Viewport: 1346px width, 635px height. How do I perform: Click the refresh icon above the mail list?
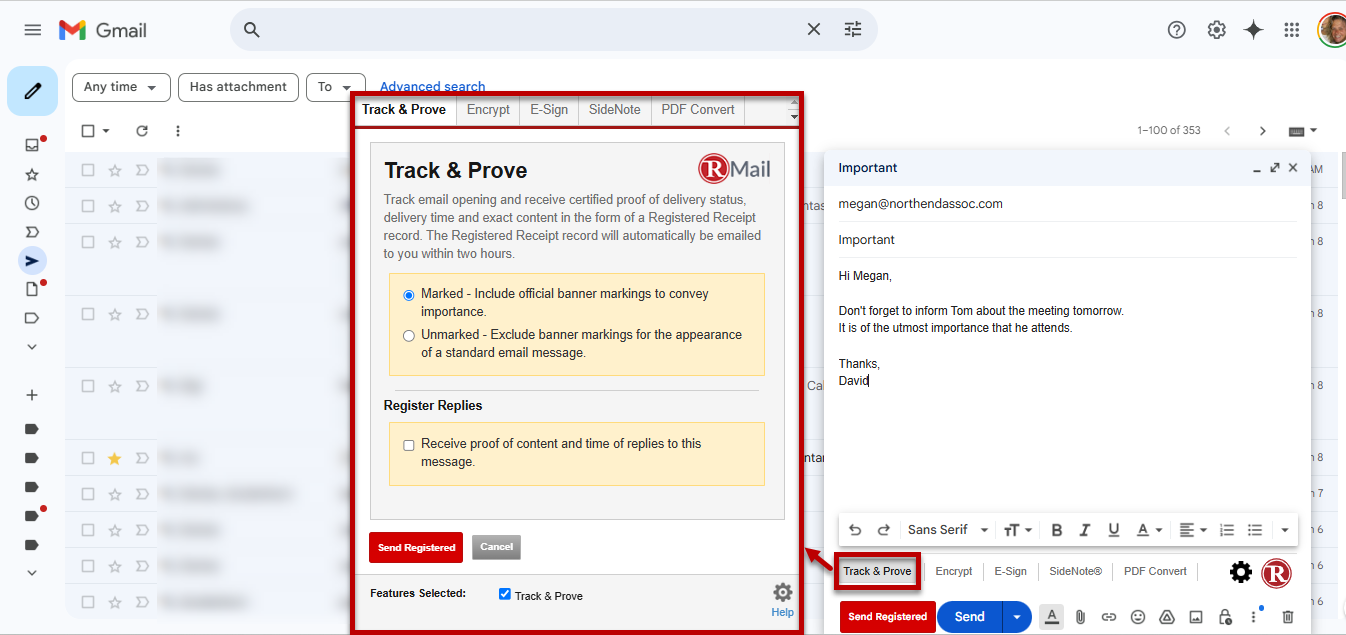tap(142, 131)
